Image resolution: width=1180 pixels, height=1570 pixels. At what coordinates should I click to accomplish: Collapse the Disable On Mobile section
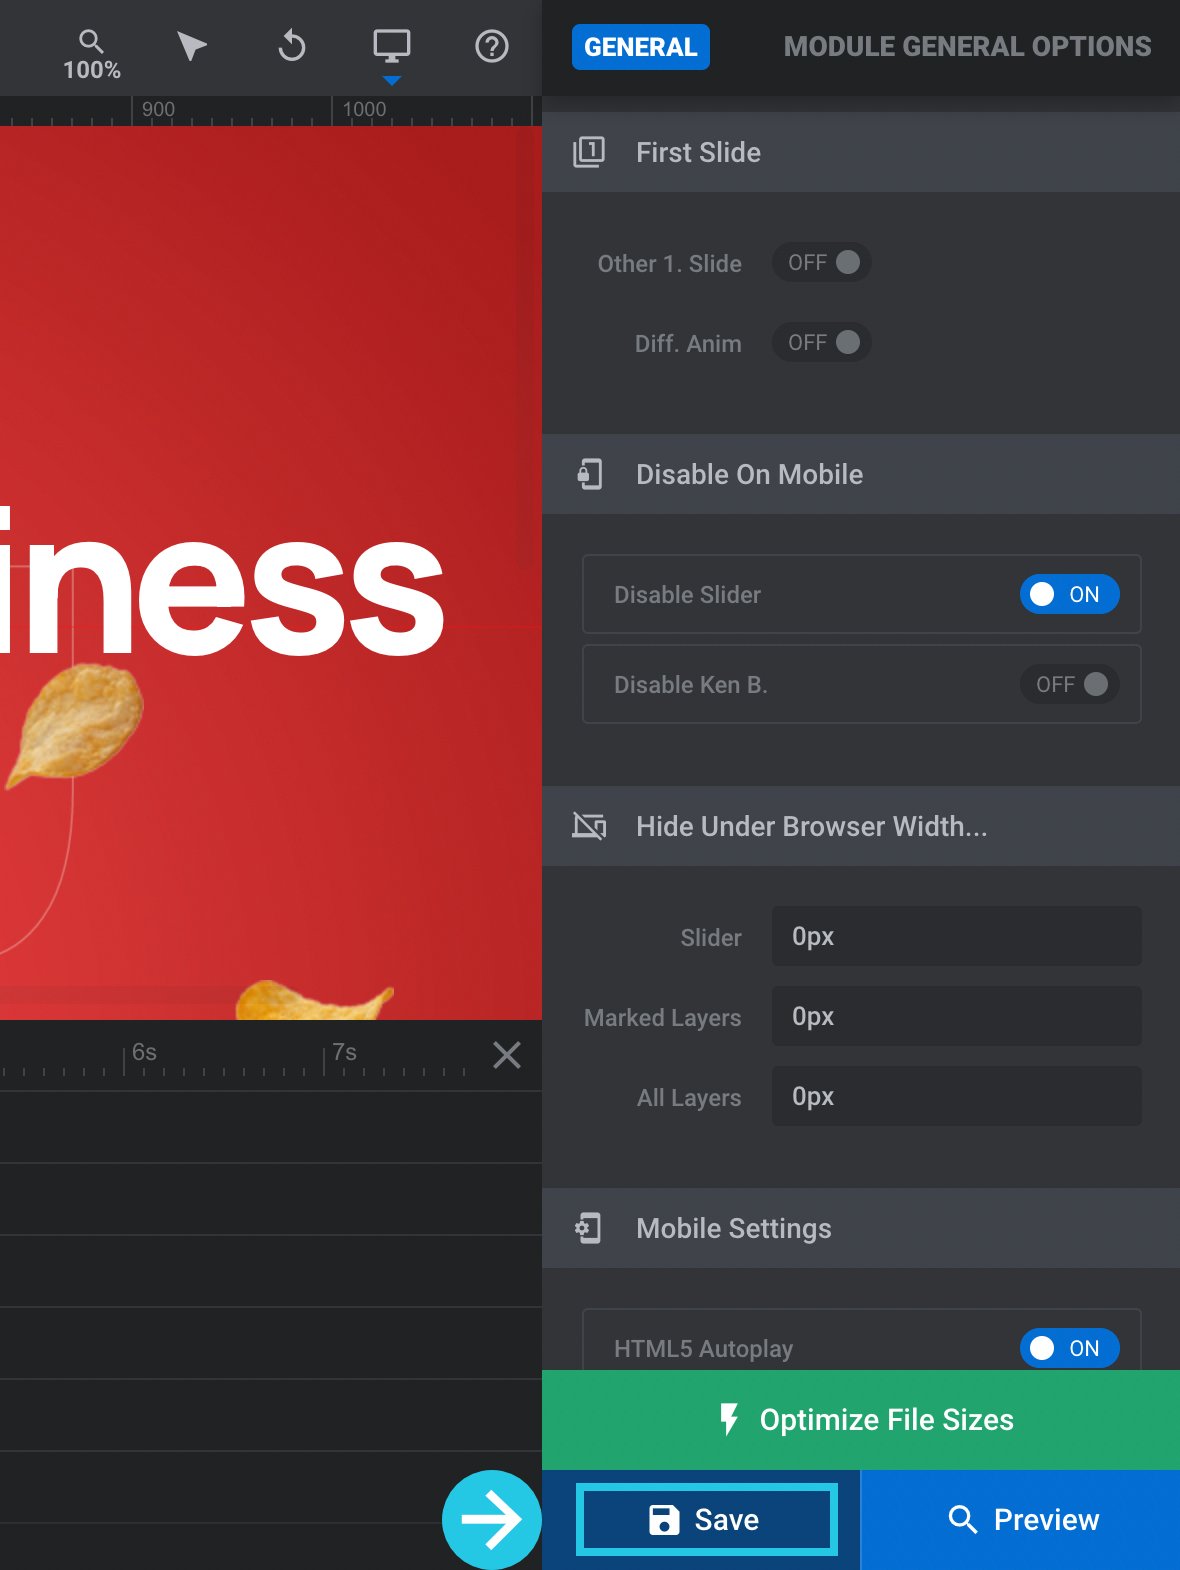pyautogui.click(x=861, y=474)
